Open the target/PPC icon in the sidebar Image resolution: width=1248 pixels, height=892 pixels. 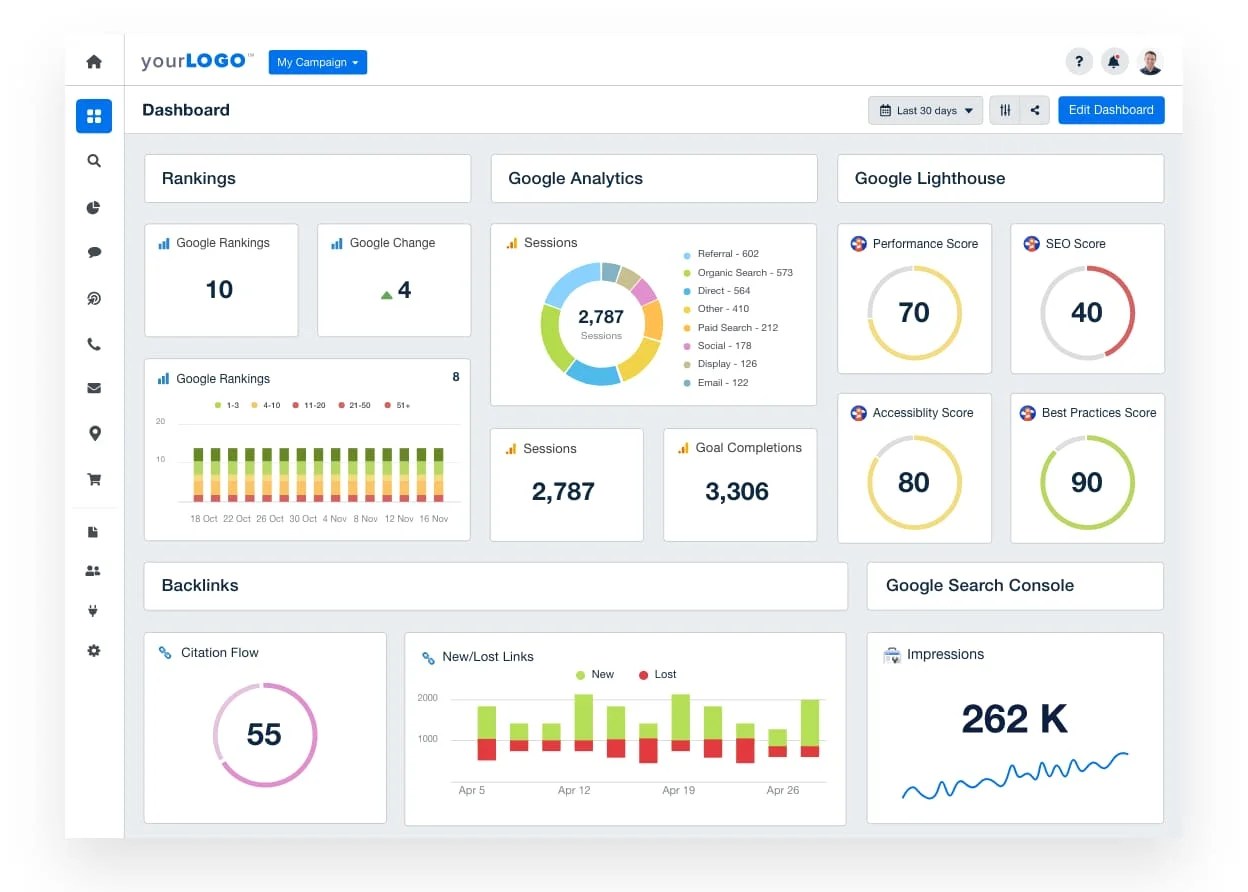coord(94,299)
